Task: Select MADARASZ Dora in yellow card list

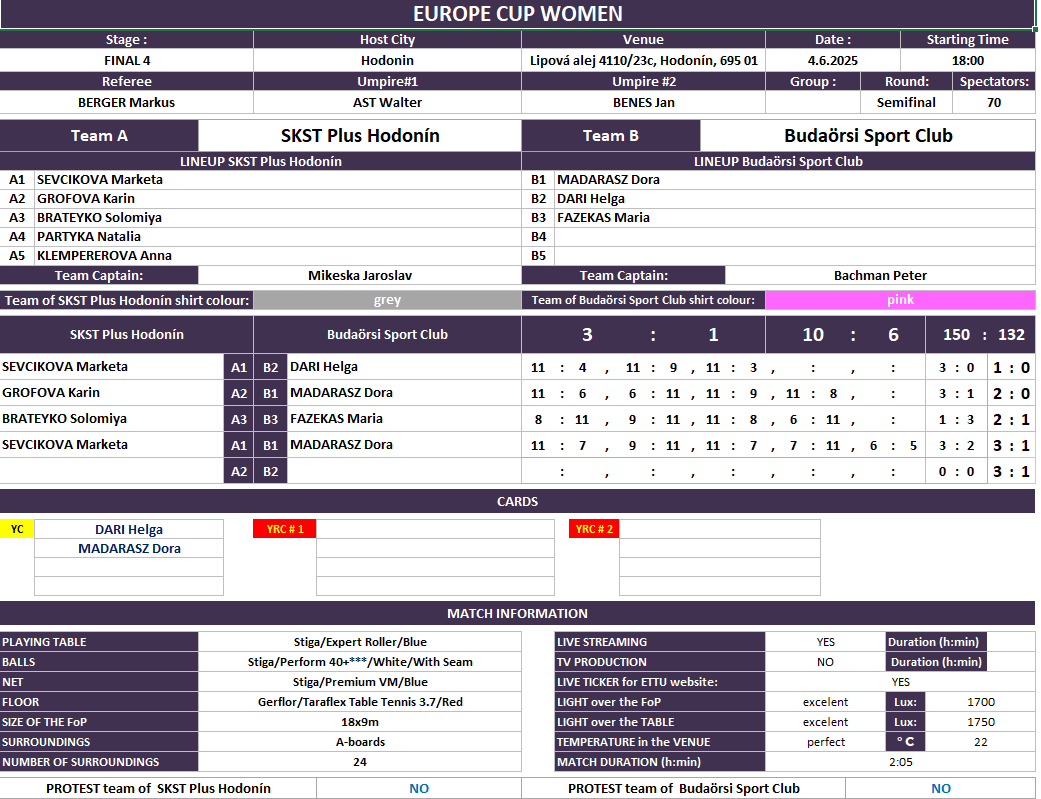Action: coord(129,548)
